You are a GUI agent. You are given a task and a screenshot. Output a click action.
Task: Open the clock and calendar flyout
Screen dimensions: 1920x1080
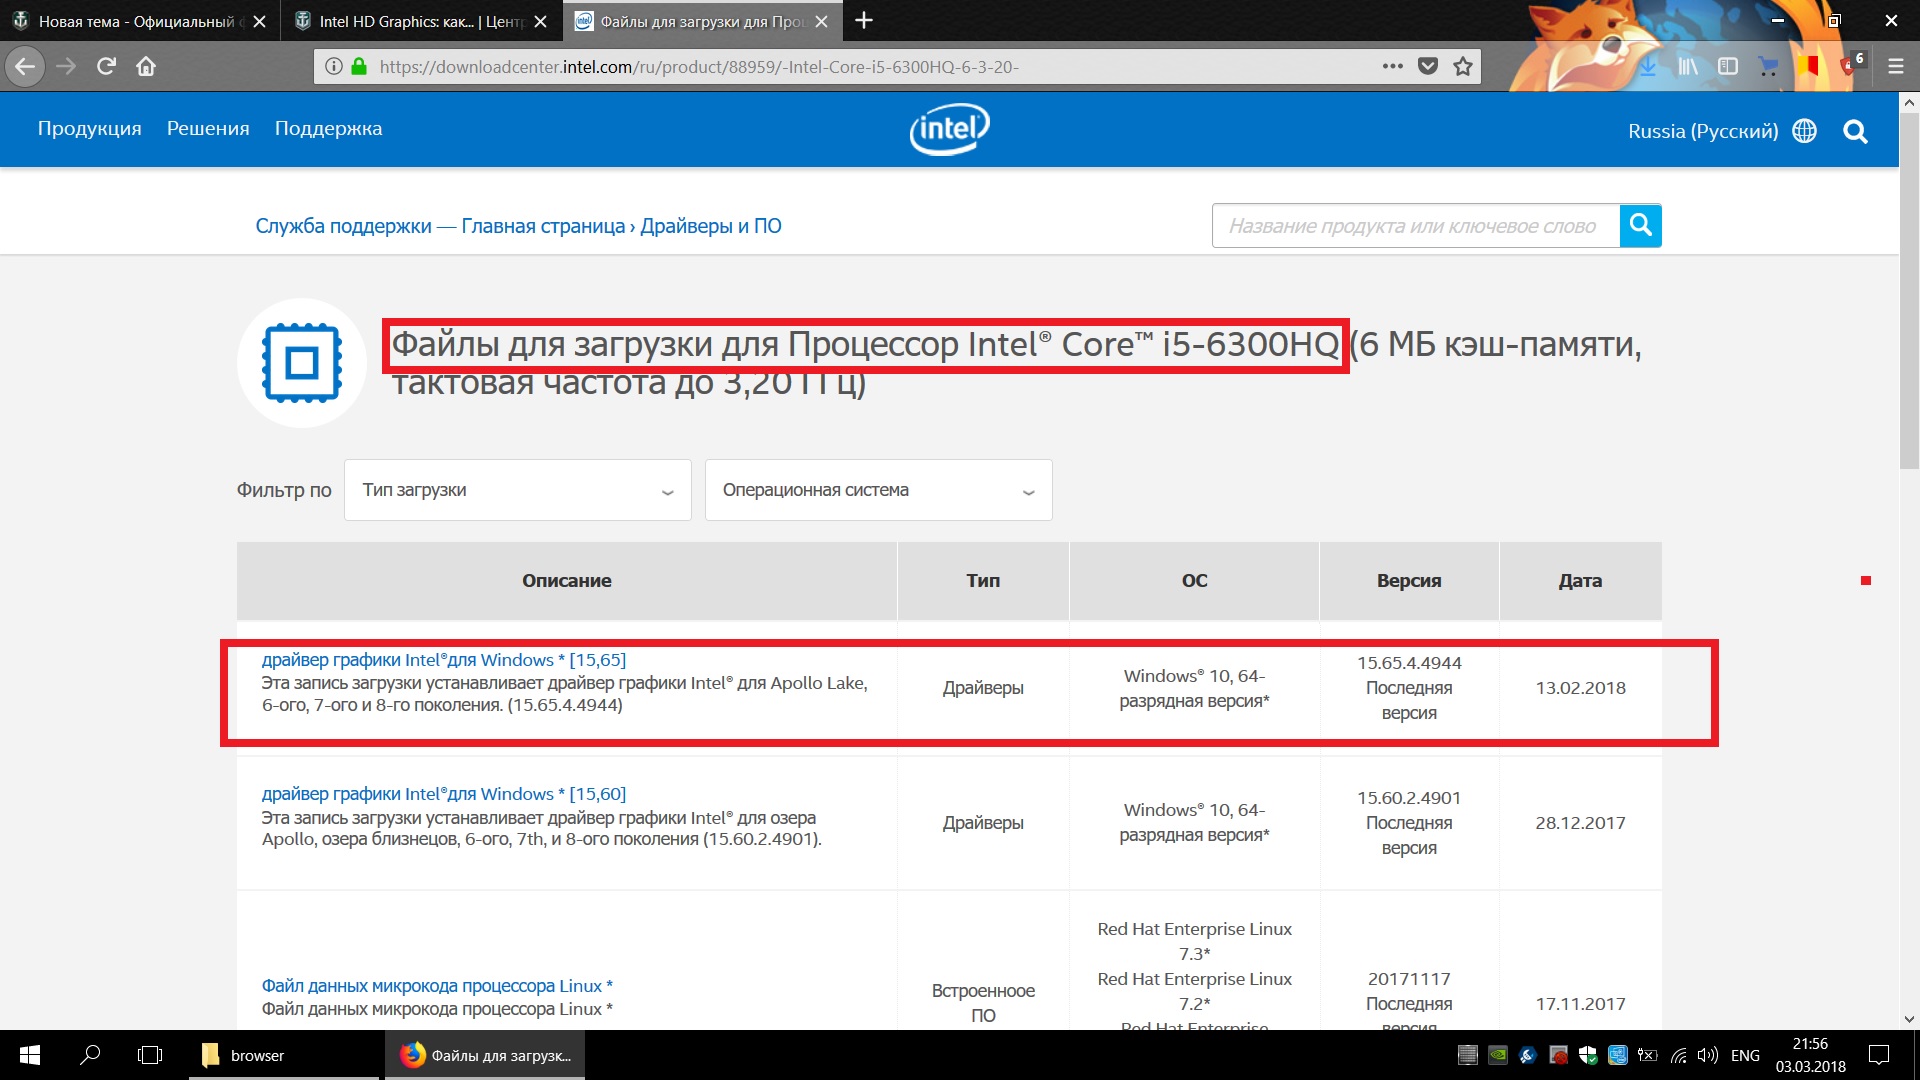pos(1810,1055)
